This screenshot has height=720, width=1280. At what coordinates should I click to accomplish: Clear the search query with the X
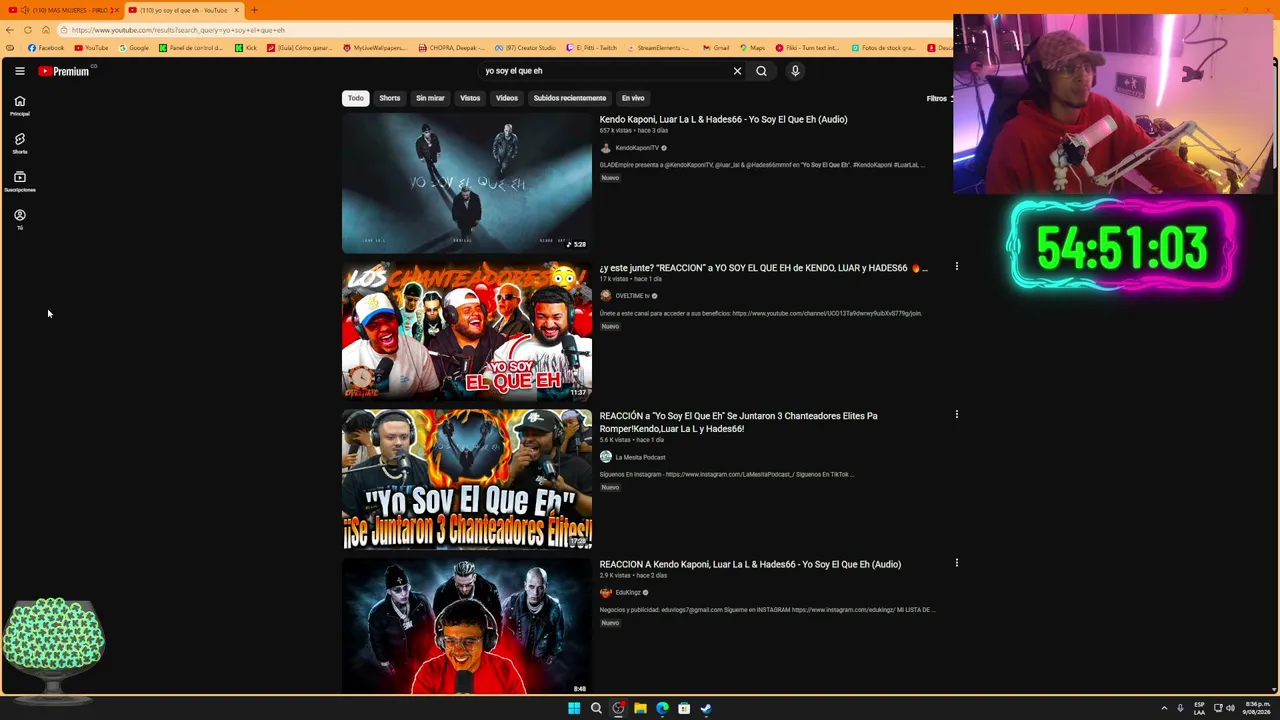click(x=737, y=71)
